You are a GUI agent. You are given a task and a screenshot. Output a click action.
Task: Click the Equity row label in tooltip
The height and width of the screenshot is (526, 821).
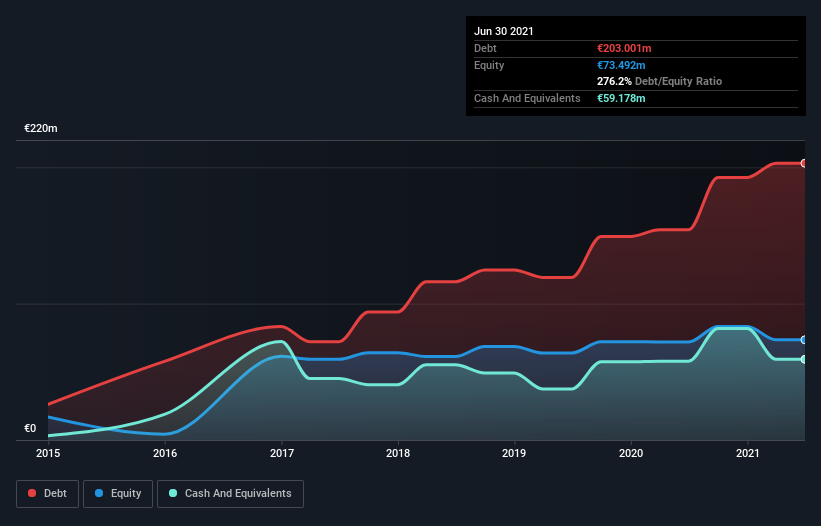[x=489, y=65]
